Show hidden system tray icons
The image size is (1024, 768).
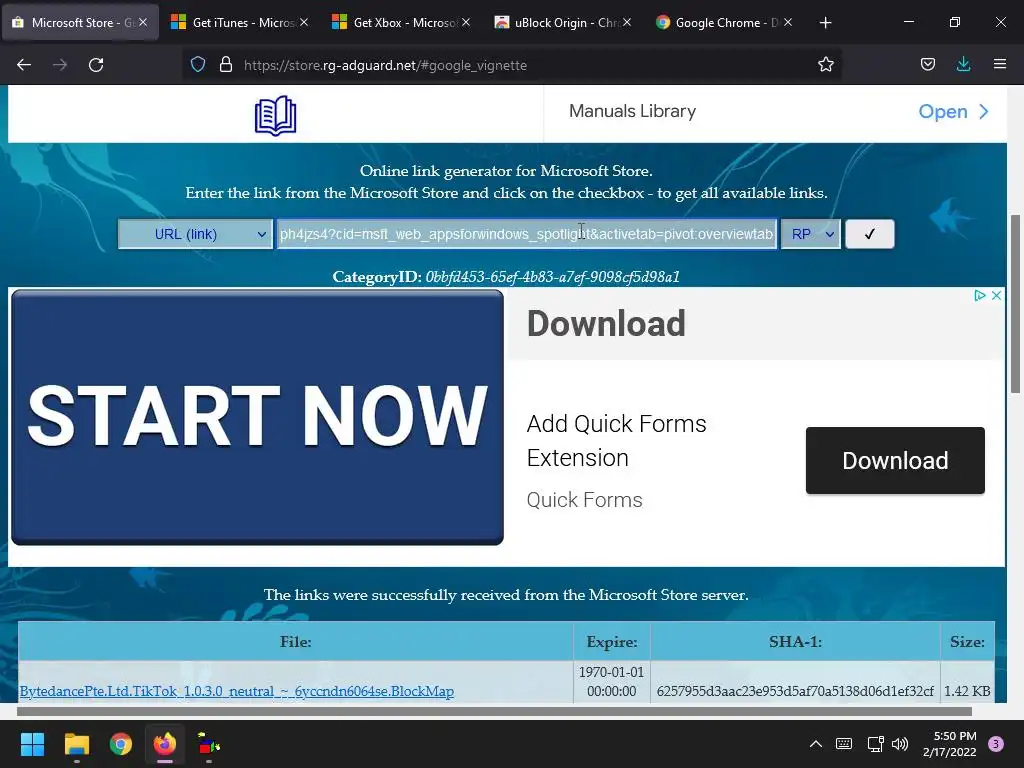click(816, 744)
